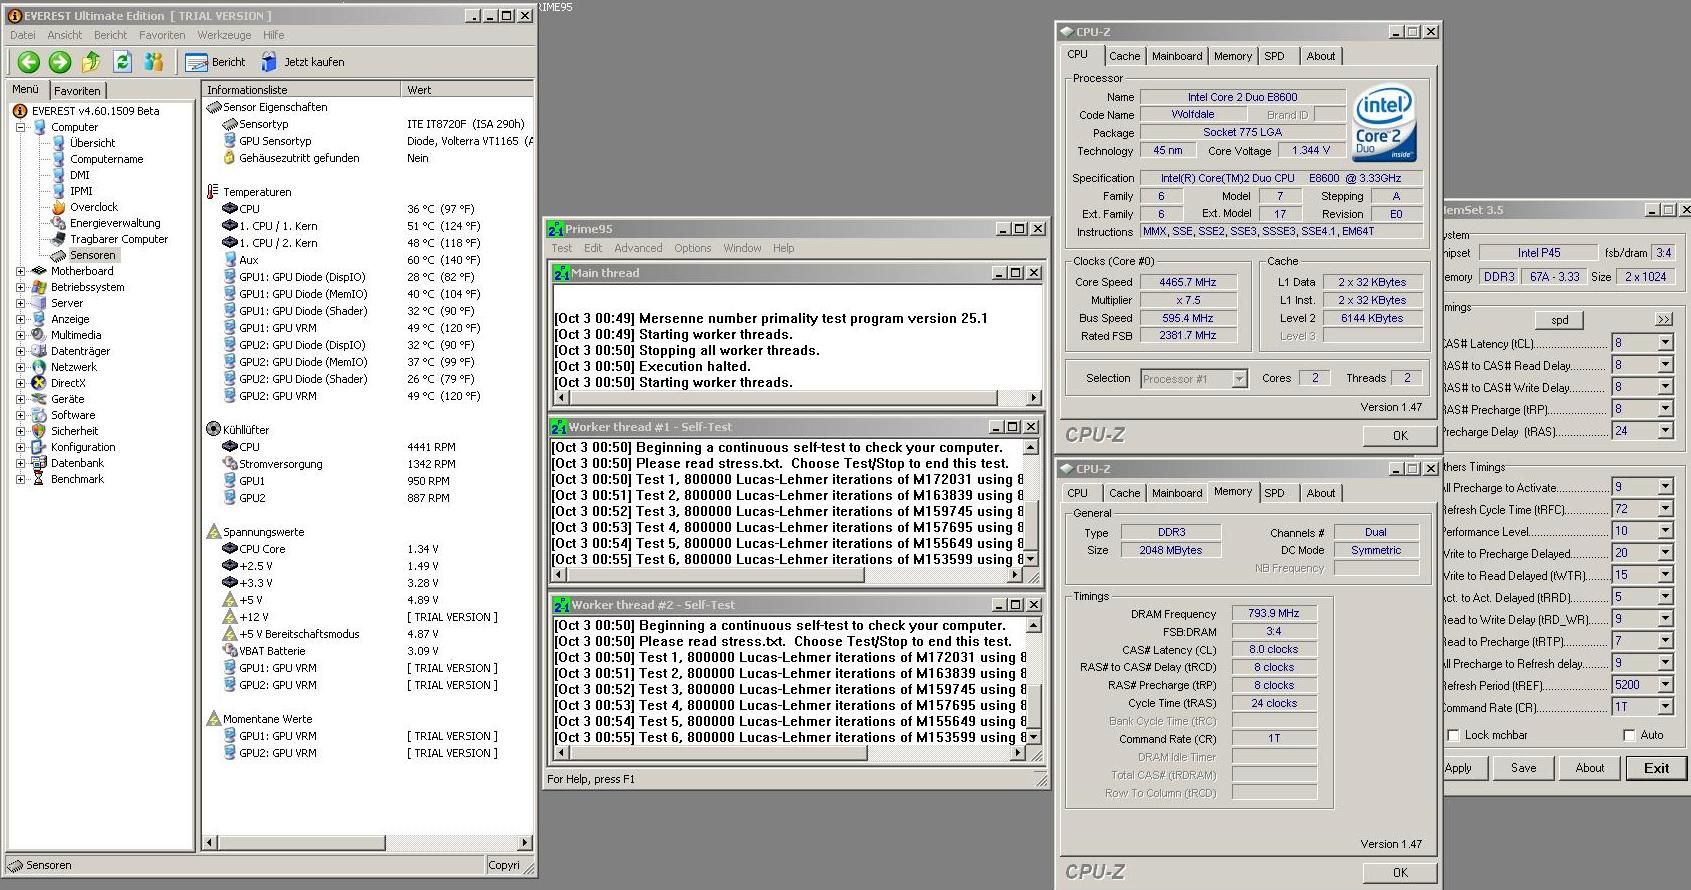Image resolution: width=1691 pixels, height=890 pixels.
Task: Click the Betriebssystem icon in EVEREST tree
Action: point(39,287)
